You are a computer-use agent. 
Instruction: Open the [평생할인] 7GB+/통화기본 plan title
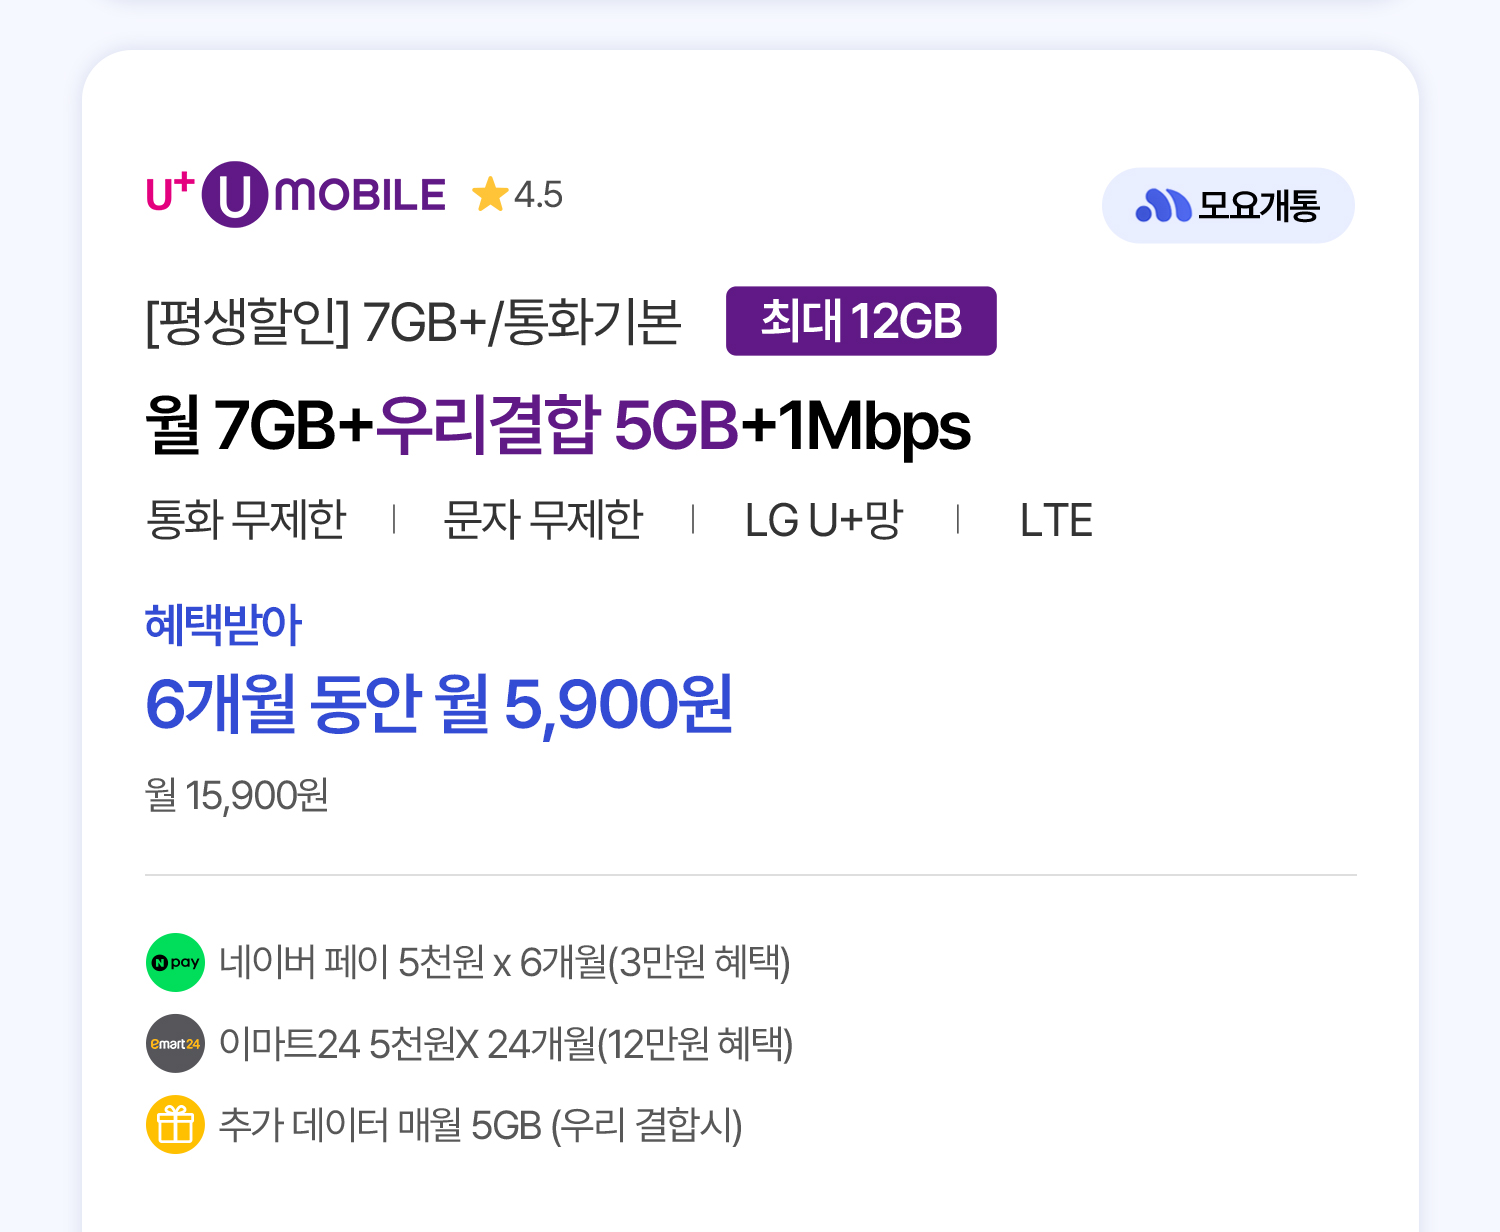(413, 322)
